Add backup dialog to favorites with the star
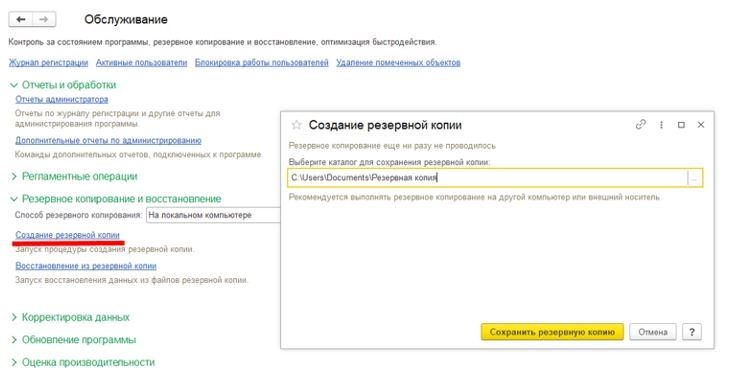This screenshot has height=391, width=729. [x=296, y=125]
